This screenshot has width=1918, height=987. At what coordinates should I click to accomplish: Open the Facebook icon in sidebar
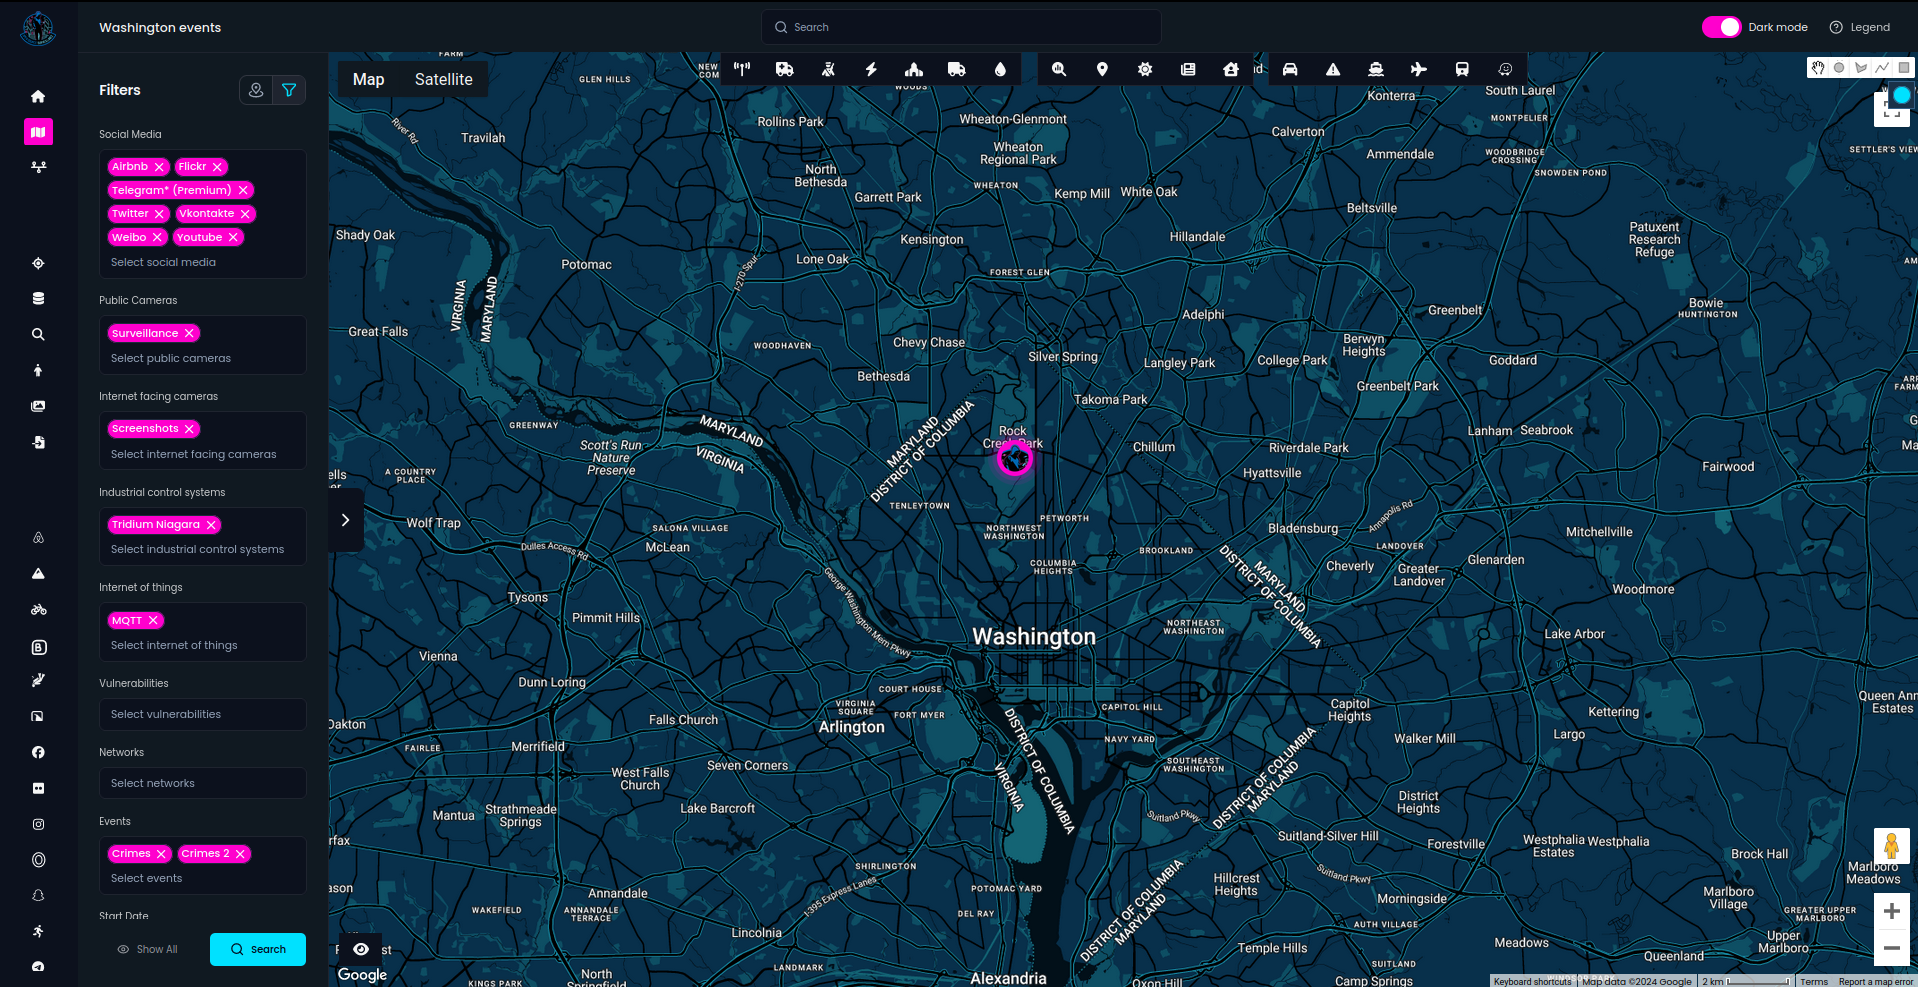coord(38,752)
